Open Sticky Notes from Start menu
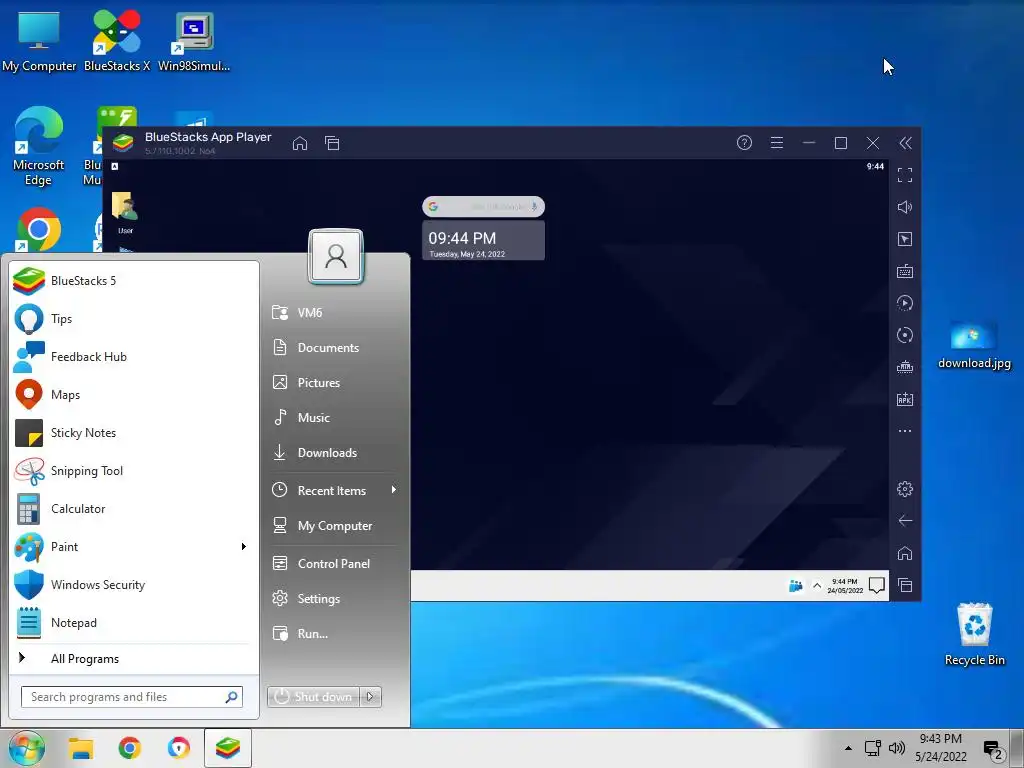 pyautogui.click(x=134, y=432)
